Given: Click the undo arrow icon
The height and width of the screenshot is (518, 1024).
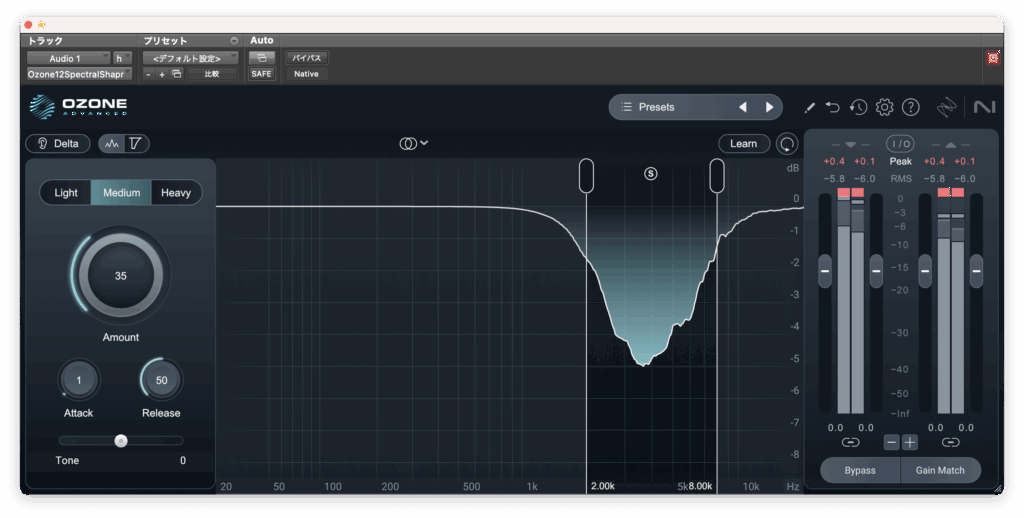Looking at the screenshot, I should [x=833, y=107].
